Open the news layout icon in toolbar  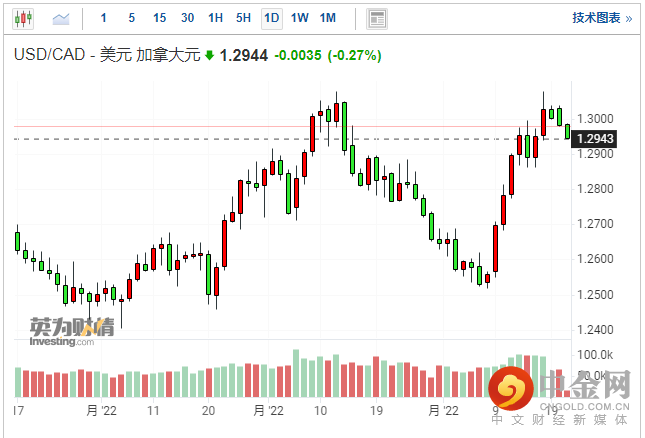point(377,18)
